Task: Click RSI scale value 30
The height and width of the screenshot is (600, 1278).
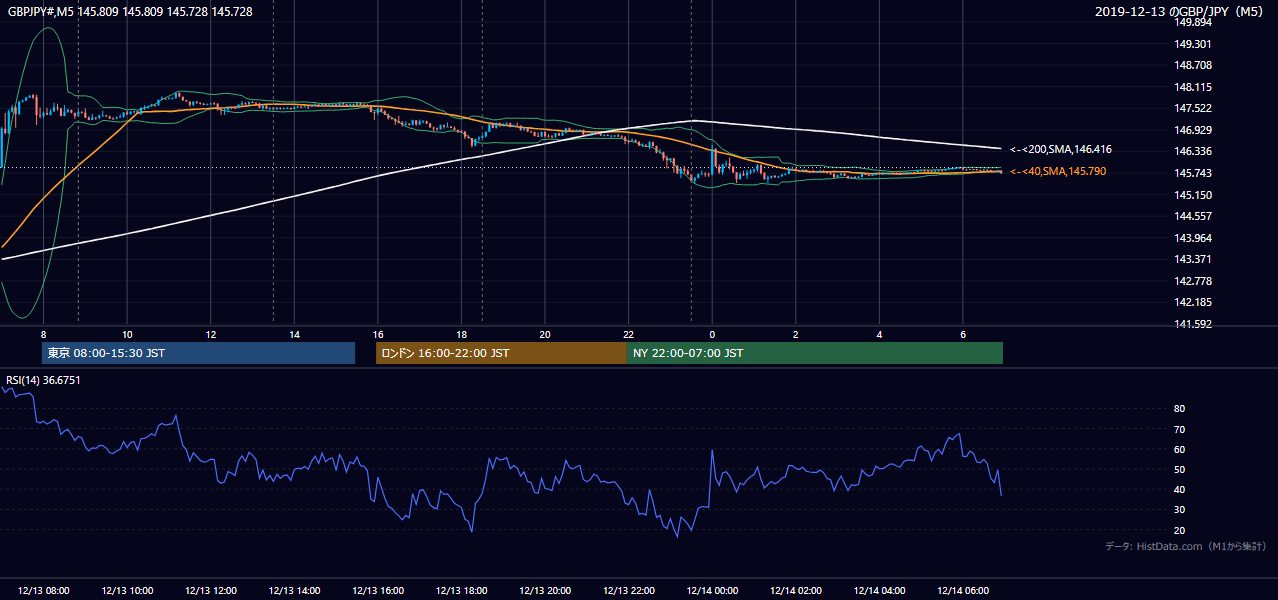Action: tap(1180, 510)
